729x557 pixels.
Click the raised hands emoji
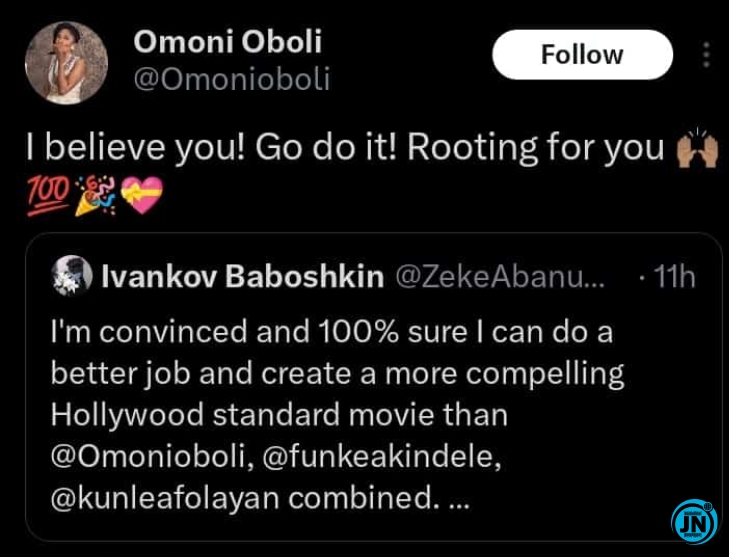pos(698,148)
